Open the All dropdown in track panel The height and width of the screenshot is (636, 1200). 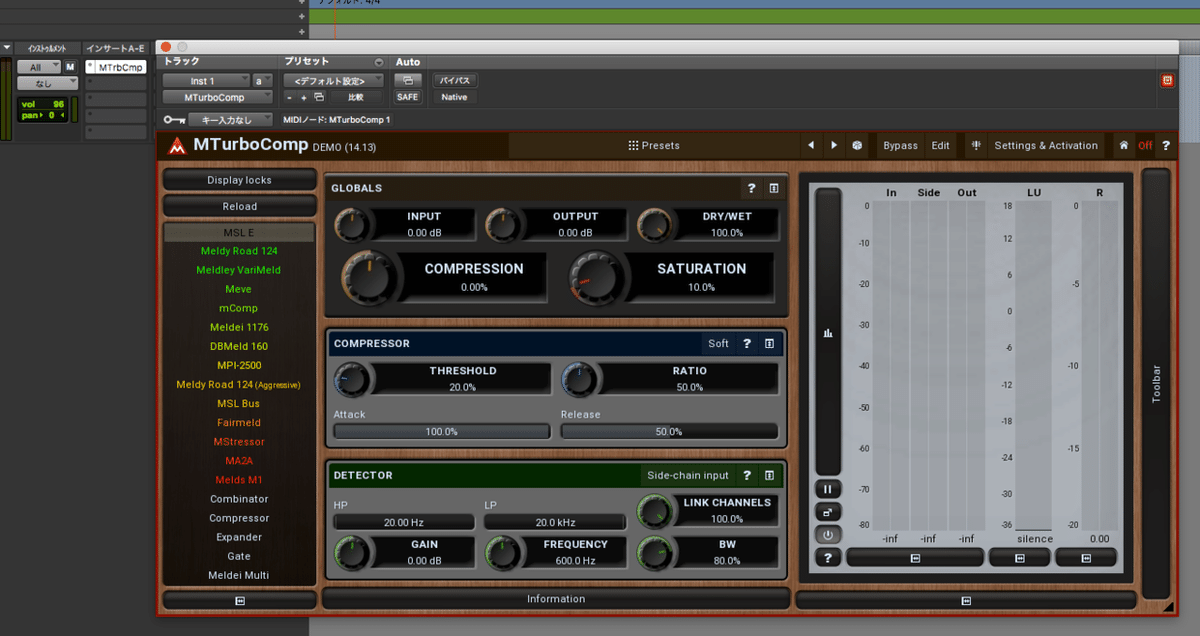(x=39, y=67)
